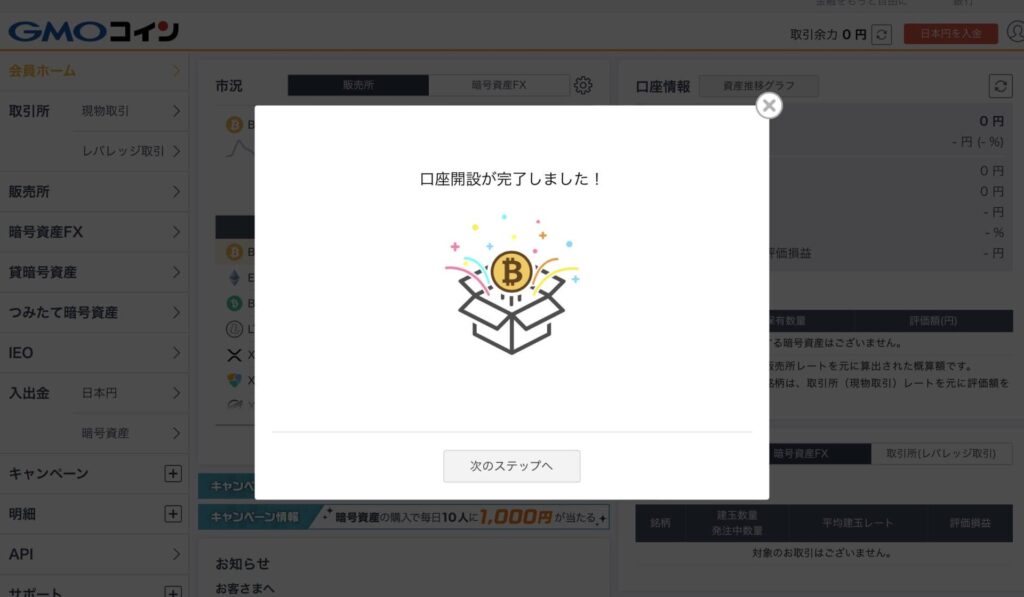
Task: Select 取引所(レバレッジ取引) positions tab
Action: (x=941, y=453)
